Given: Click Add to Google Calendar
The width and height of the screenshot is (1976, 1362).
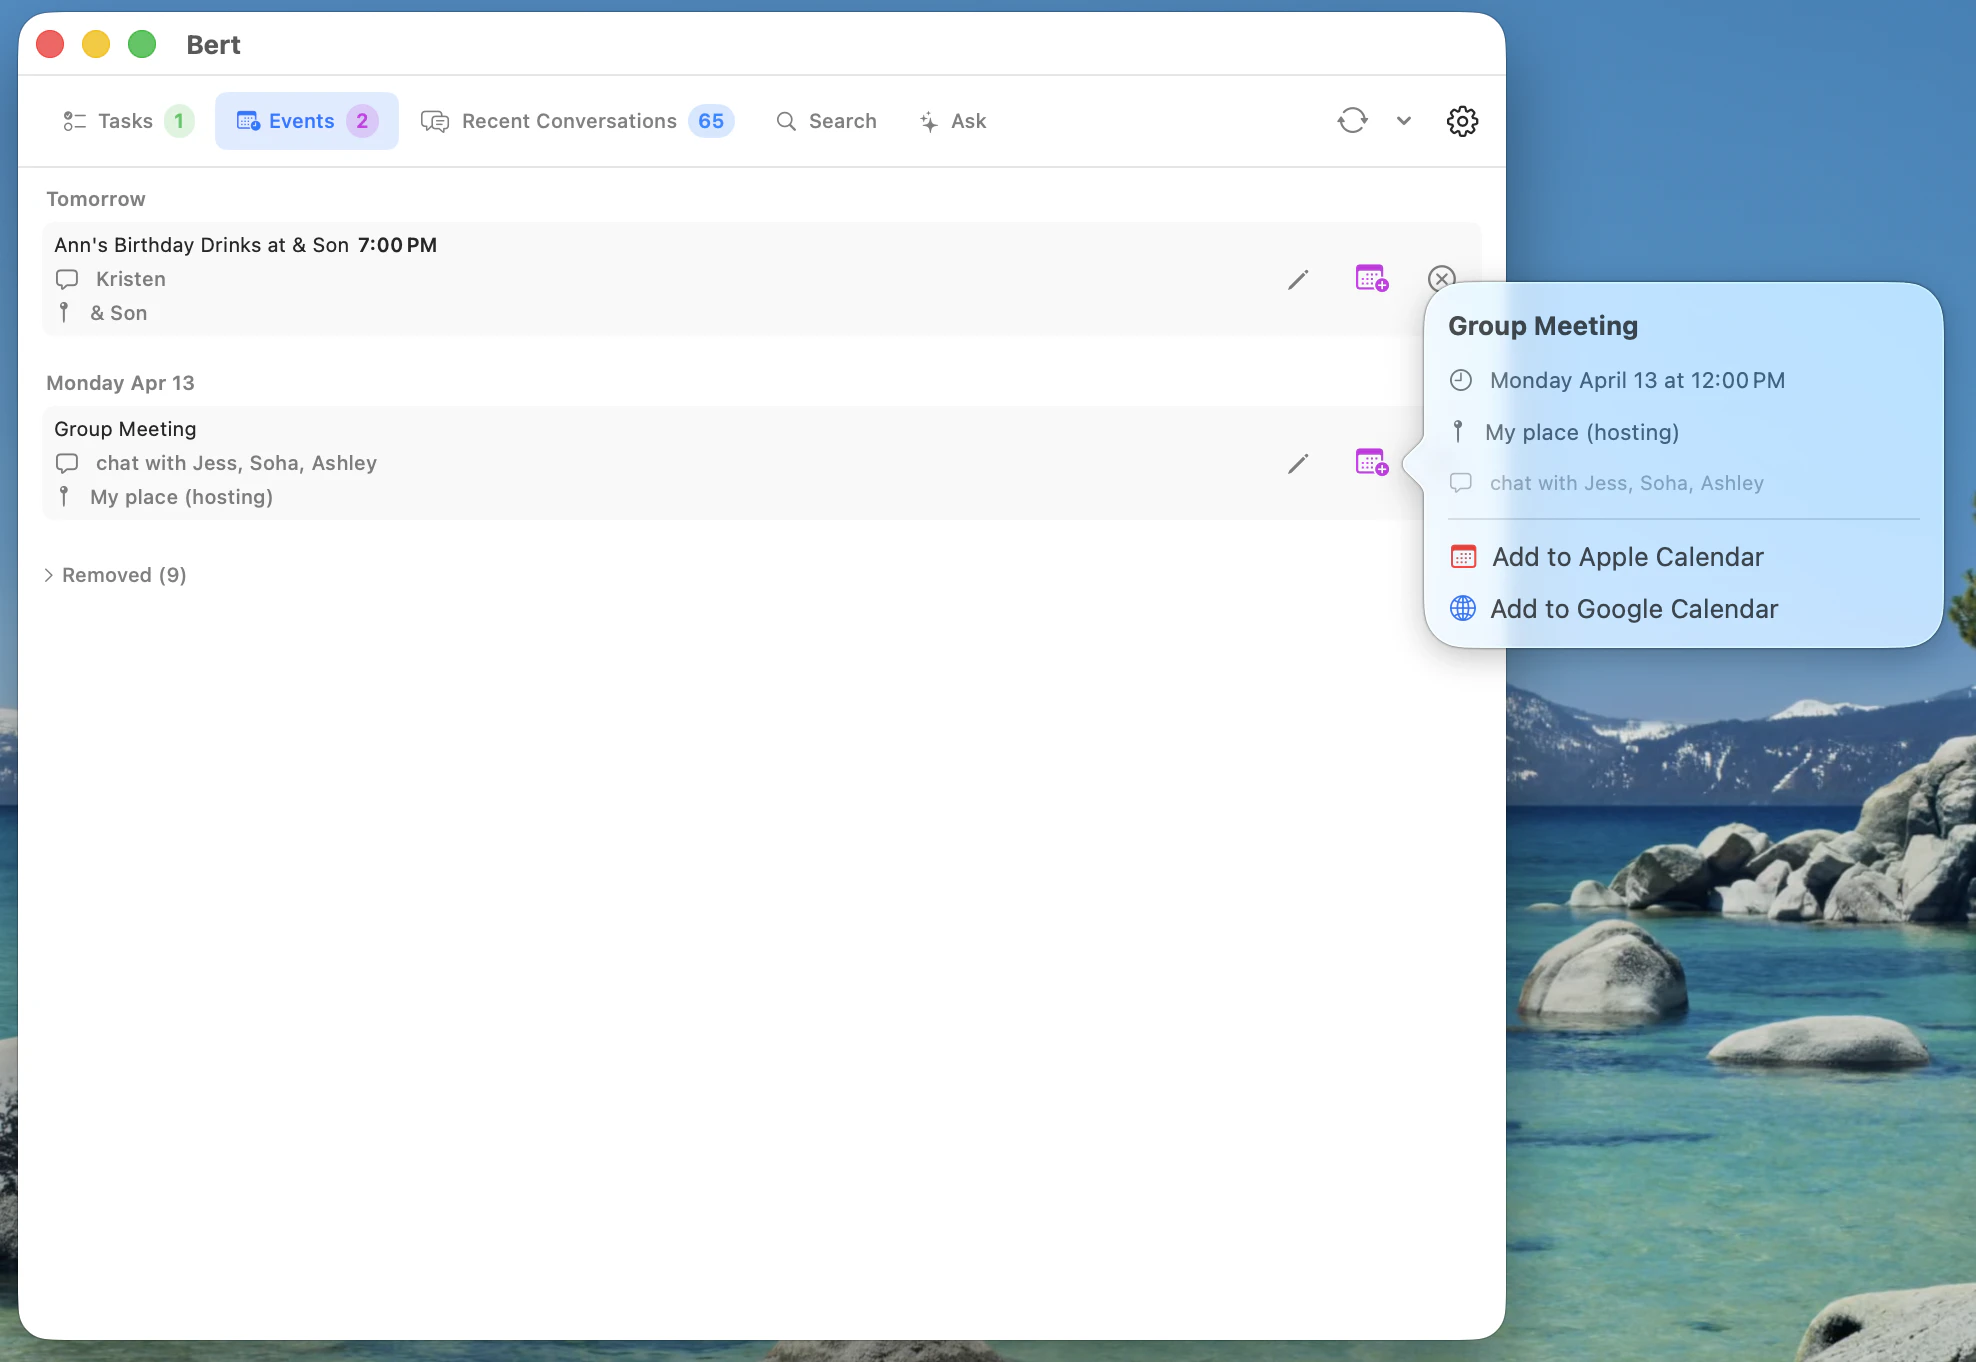Looking at the screenshot, I should click(1634, 608).
